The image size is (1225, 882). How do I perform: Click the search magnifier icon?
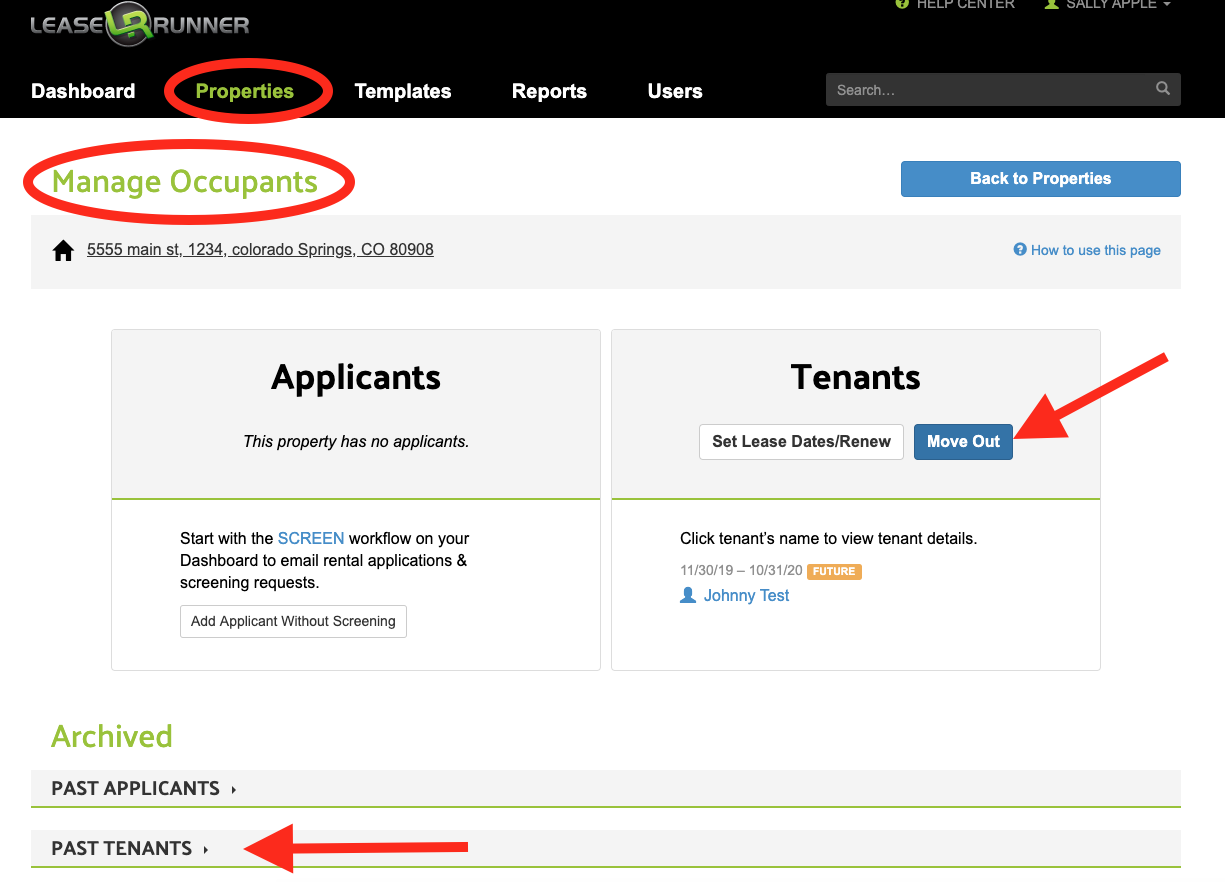(x=1163, y=89)
